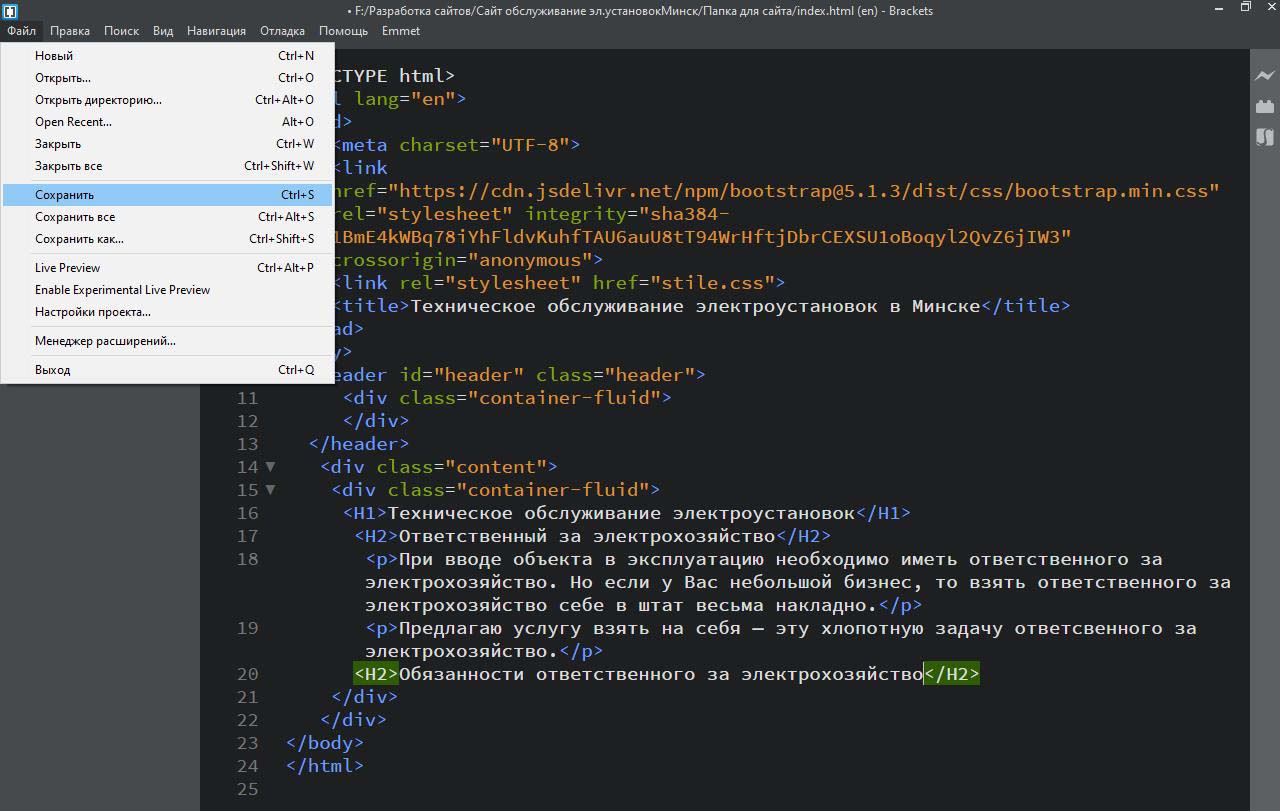Click the sidebar icon below the brick icon

pos(1265,137)
